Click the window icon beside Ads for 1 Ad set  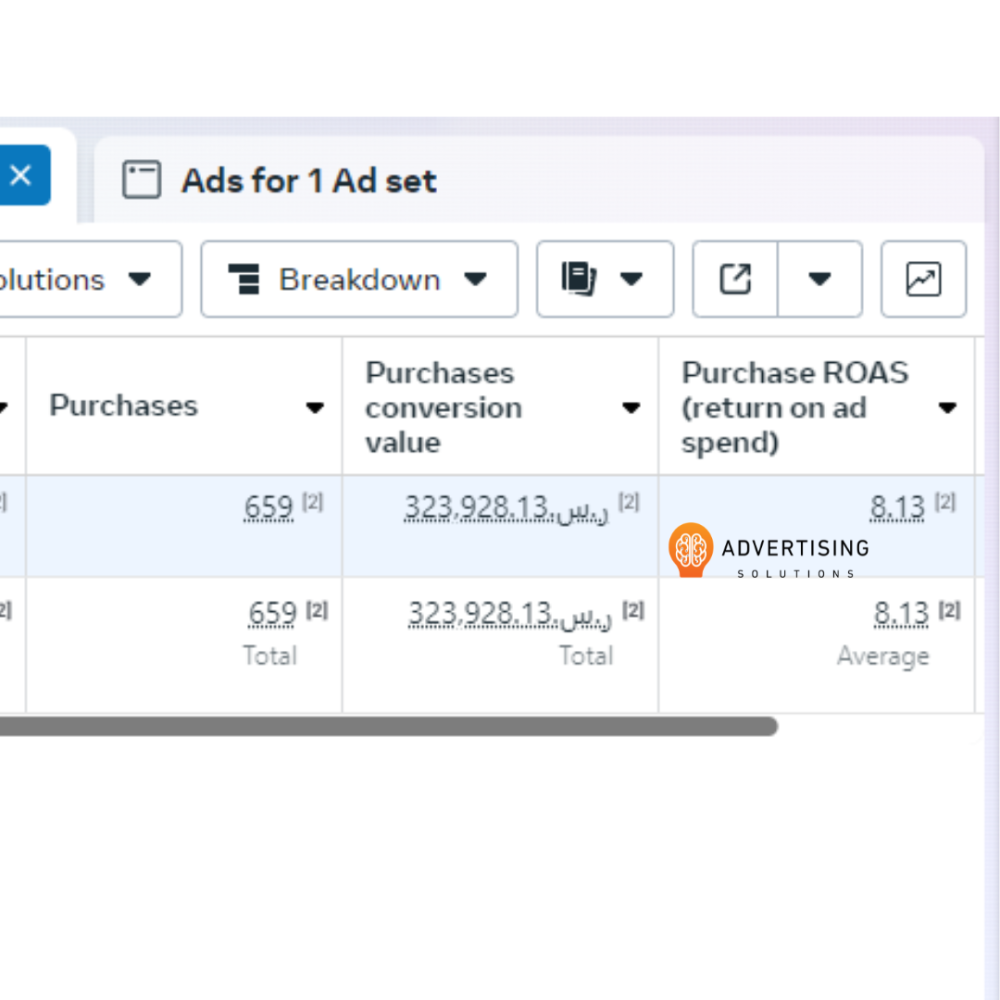141,181
